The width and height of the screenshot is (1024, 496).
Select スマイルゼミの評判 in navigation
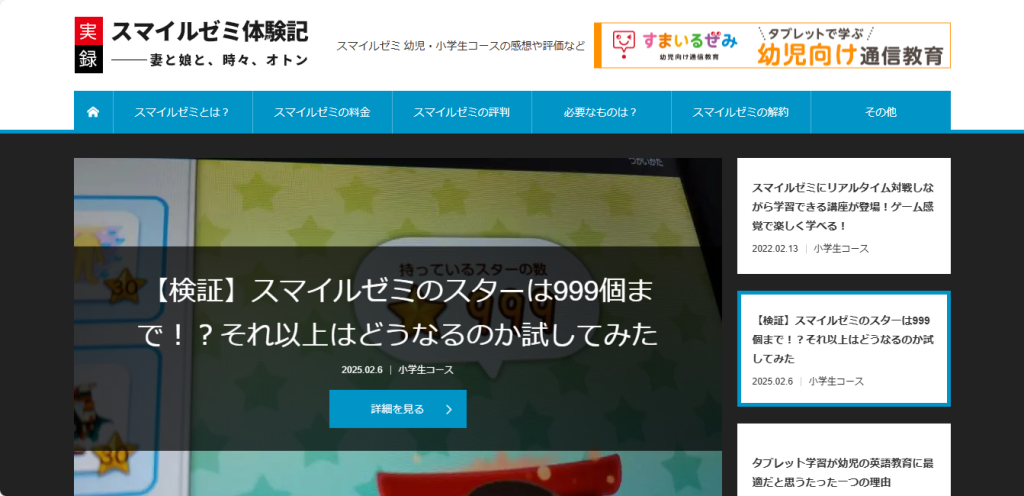461,112
